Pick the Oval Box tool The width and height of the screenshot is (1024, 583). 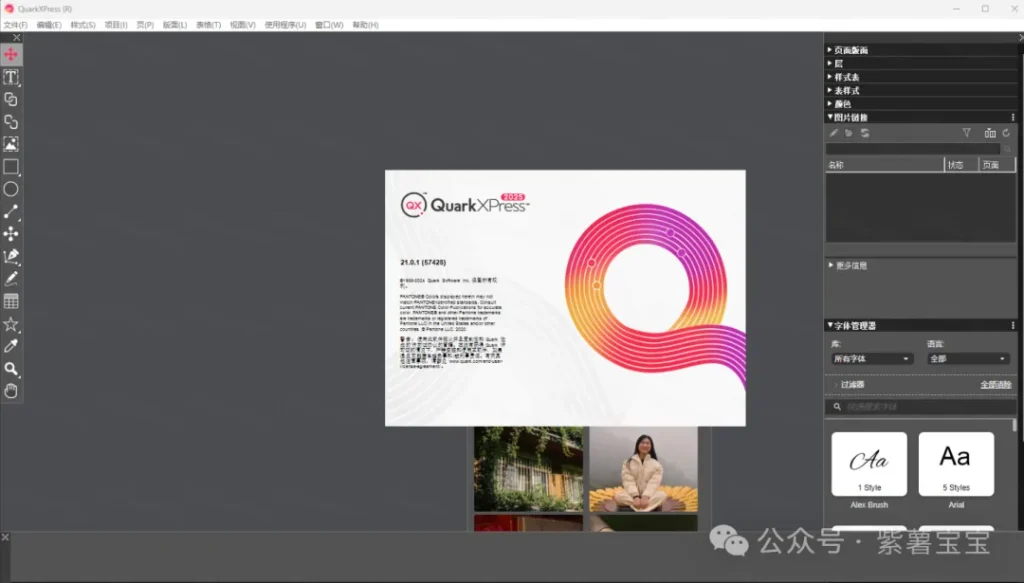(11, 189)
